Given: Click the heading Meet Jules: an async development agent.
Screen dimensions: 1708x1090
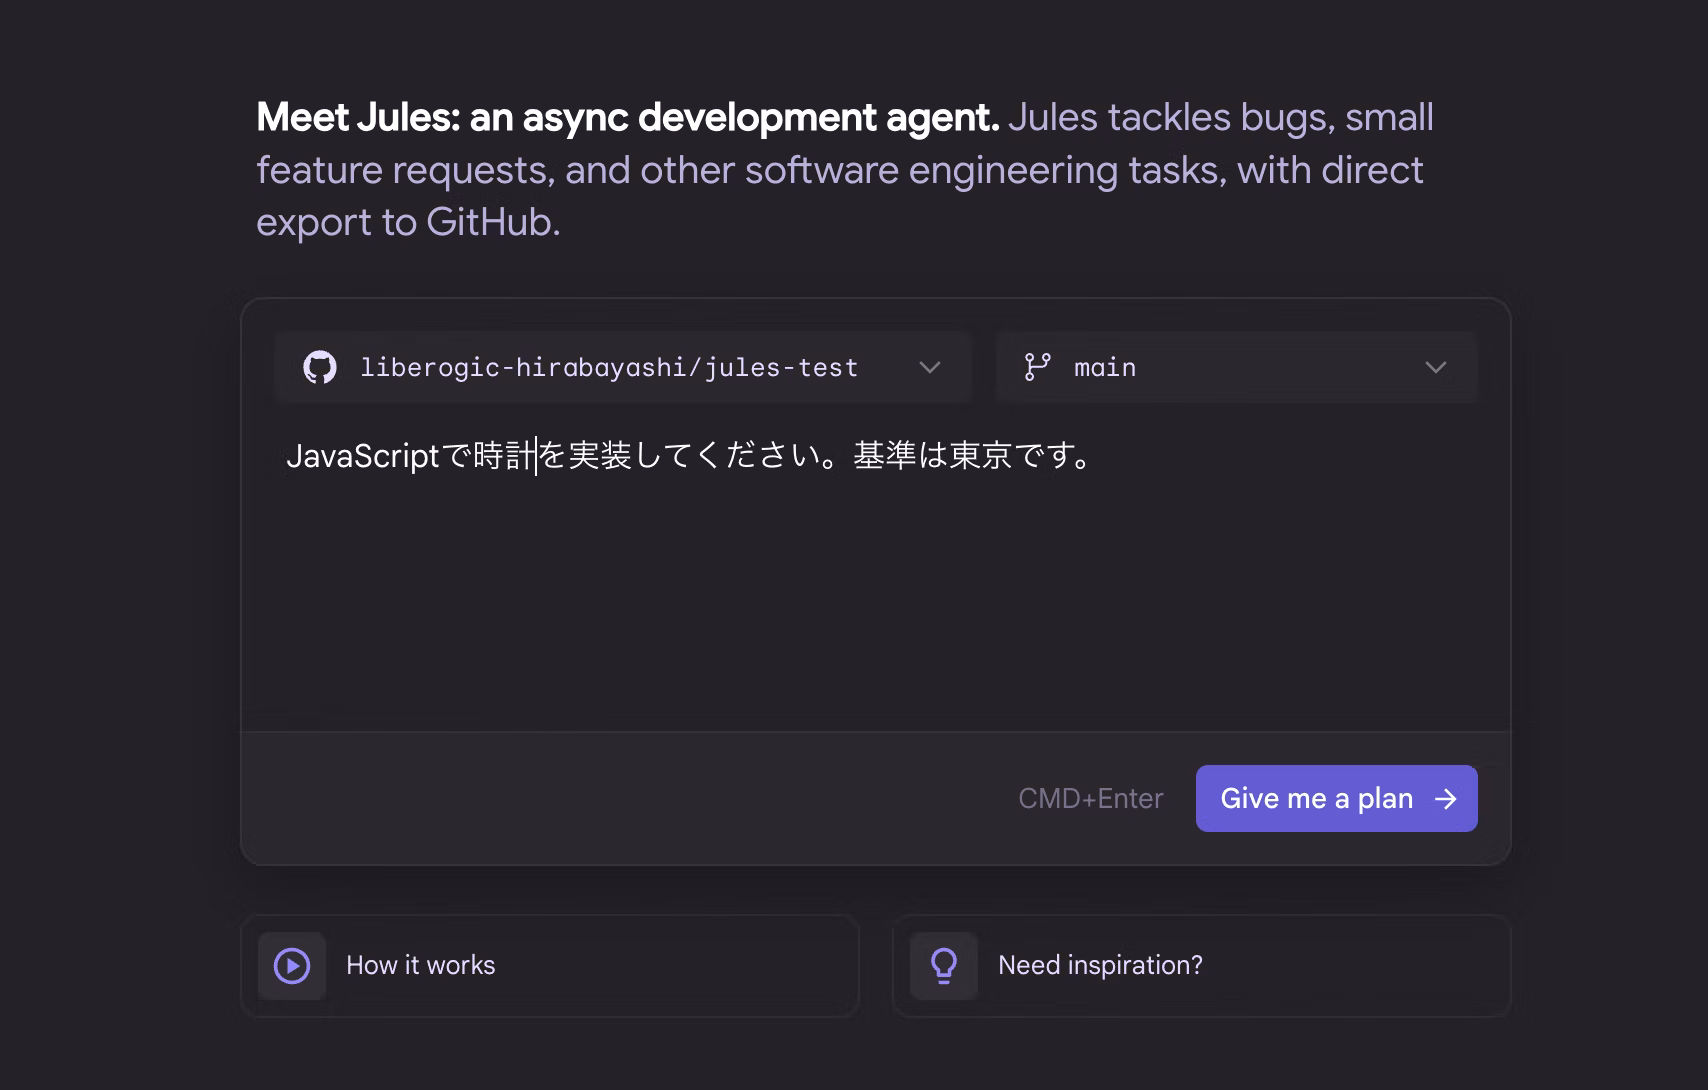Looking at the screenshot, I should click(628, 118).
